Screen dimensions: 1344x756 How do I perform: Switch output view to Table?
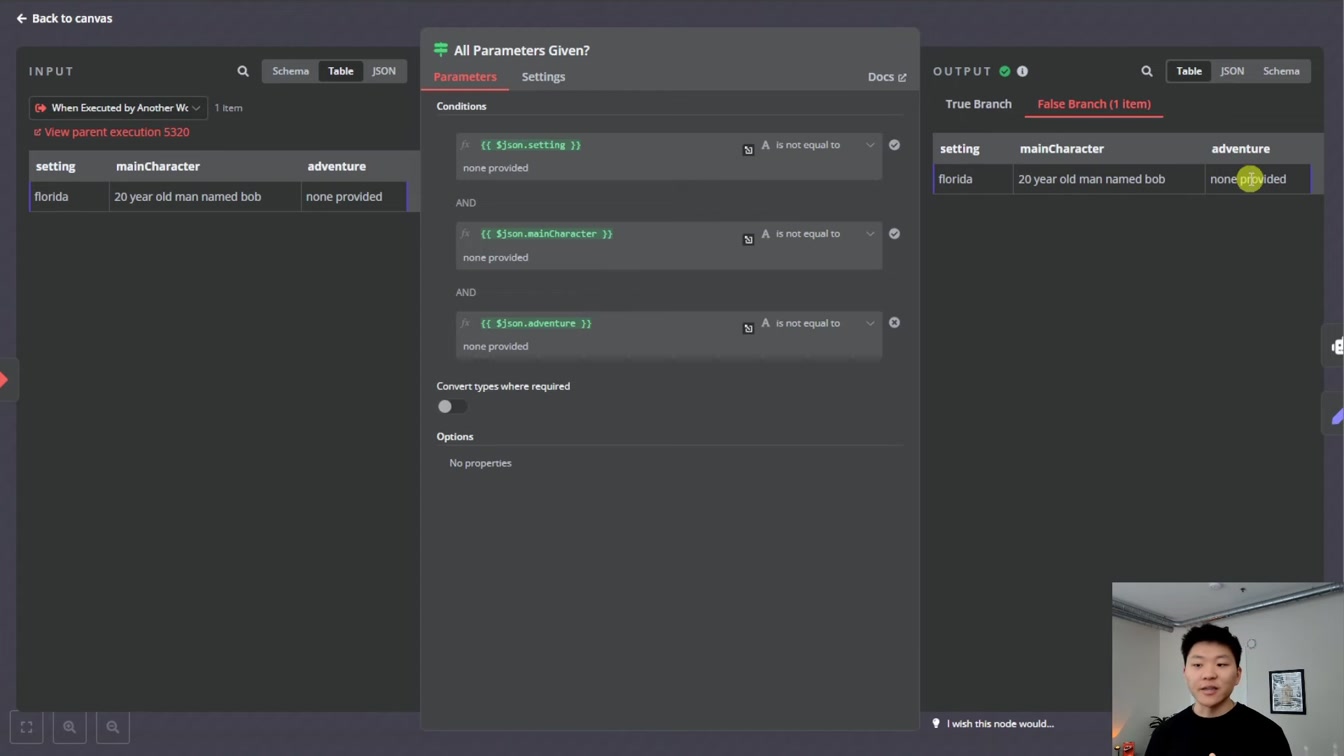coord(1189,71)
